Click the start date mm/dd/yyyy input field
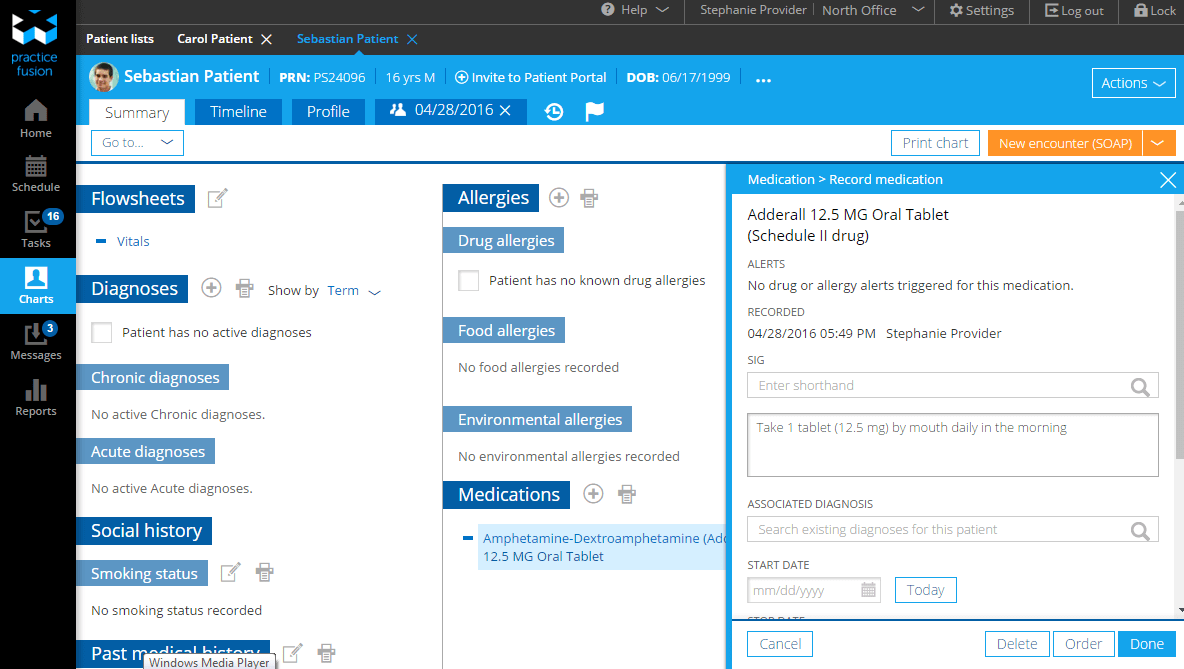Image resolution: width=1184 pixels, height=669 pixels. pos(800,590)
